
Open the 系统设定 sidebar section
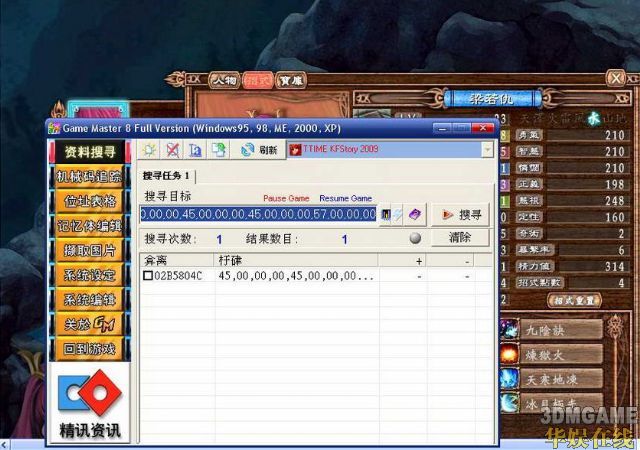[x=90, y=275]
